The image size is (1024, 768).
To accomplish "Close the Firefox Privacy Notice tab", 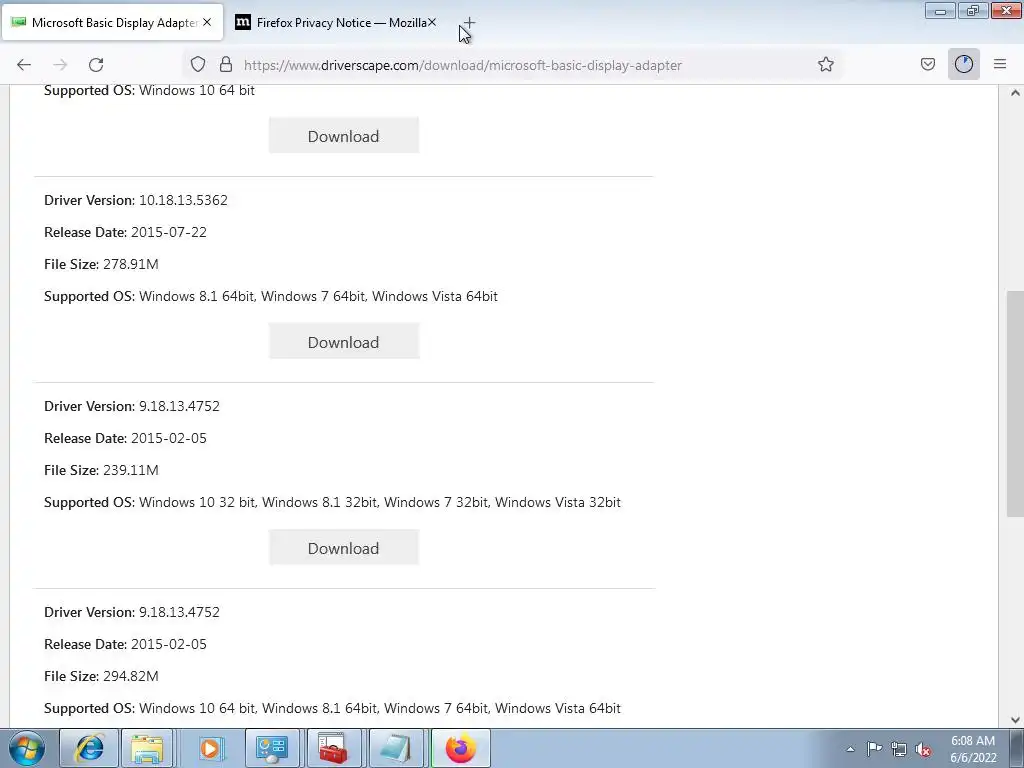I will click(x=432, y=22).
